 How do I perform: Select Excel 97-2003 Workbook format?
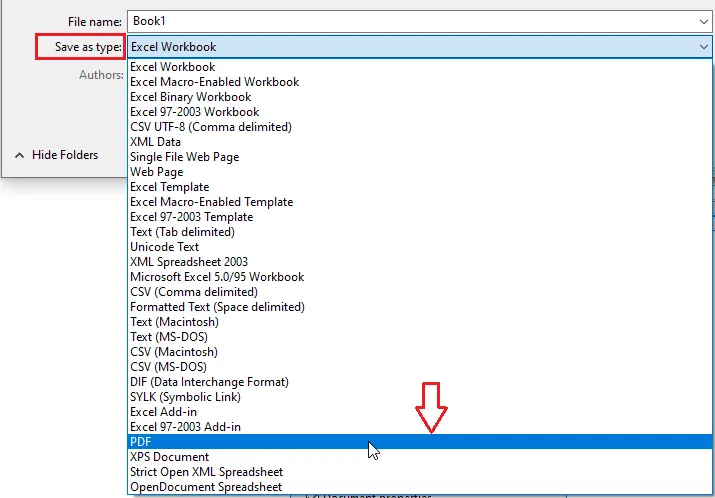point(420,112)
